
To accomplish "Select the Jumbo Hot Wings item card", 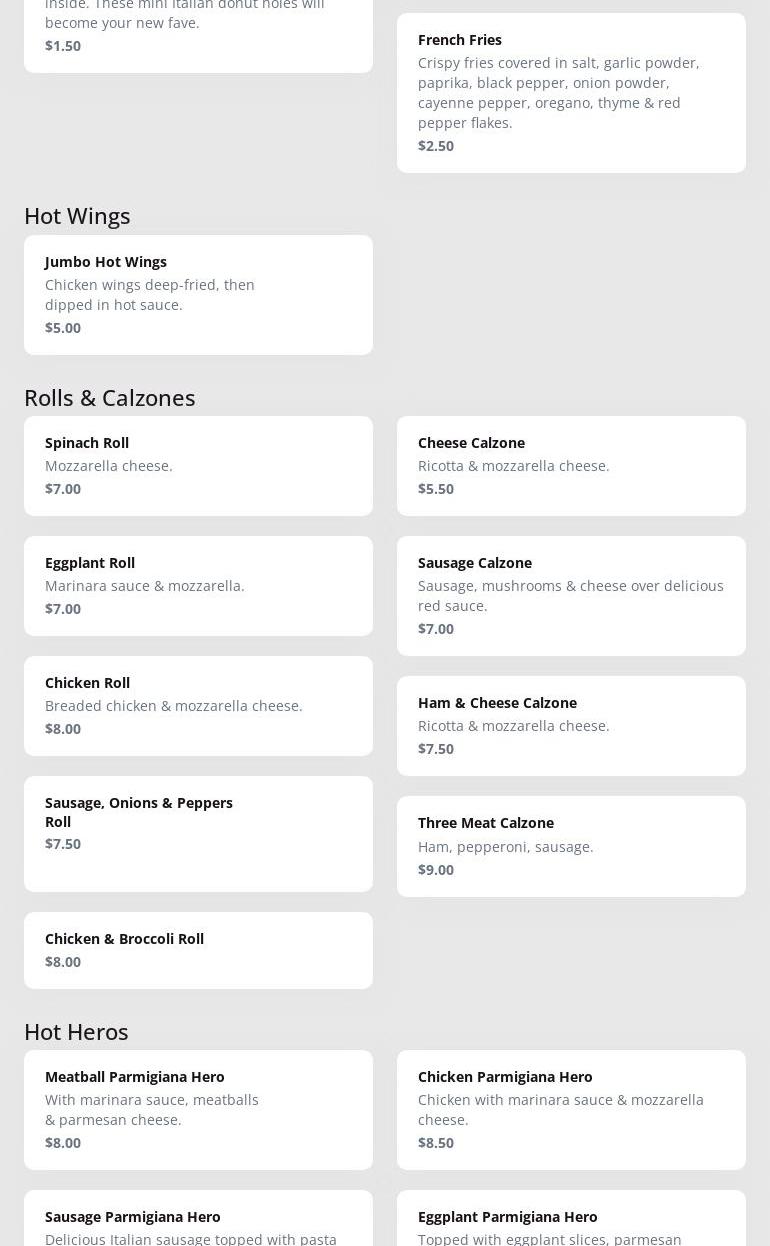I will pos(198,294).
